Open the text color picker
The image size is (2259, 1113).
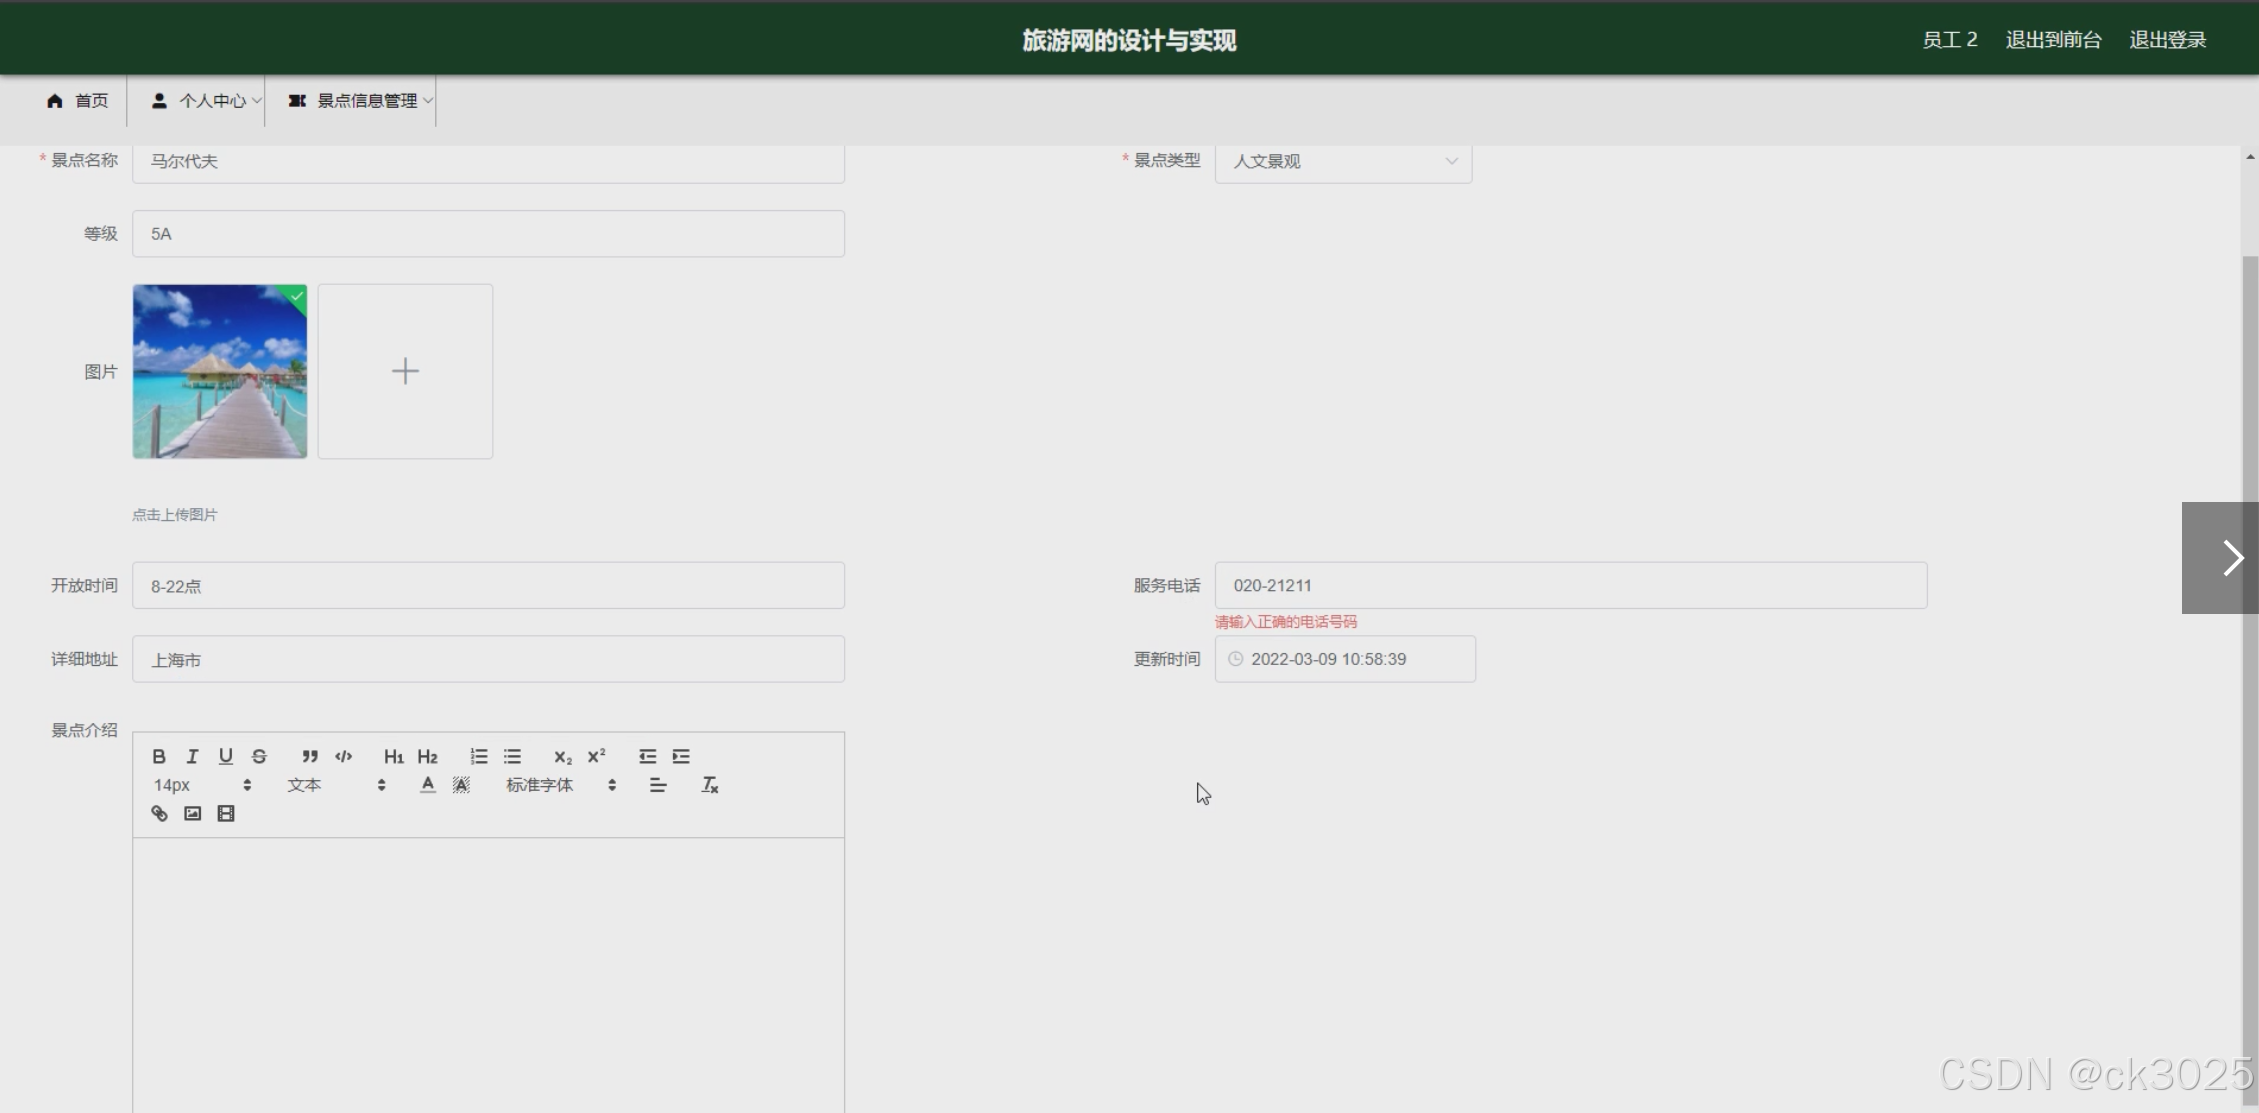(x=428, y=785)
